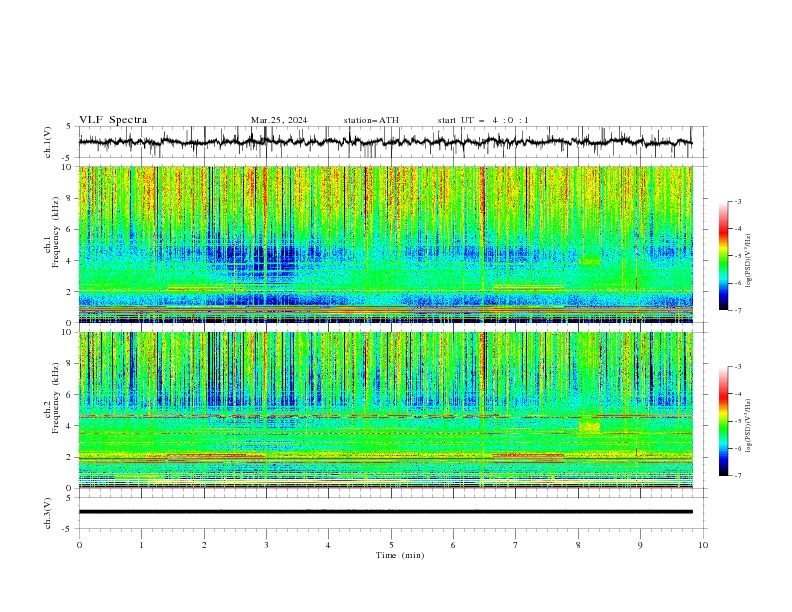Click the "5" tick on the ch.3(V) axis
The image size is (792, 612).
click(69, 498)
